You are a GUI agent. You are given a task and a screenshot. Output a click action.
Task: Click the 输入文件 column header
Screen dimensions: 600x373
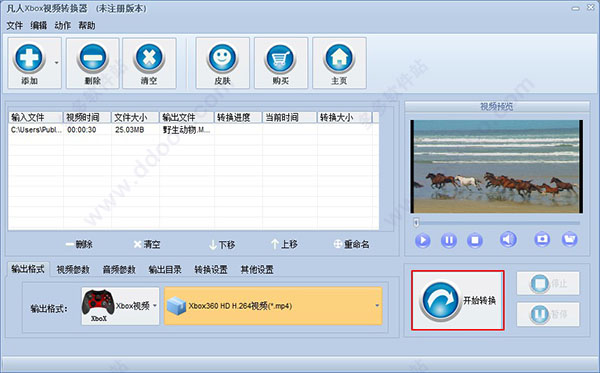click(x=35, y=117)
